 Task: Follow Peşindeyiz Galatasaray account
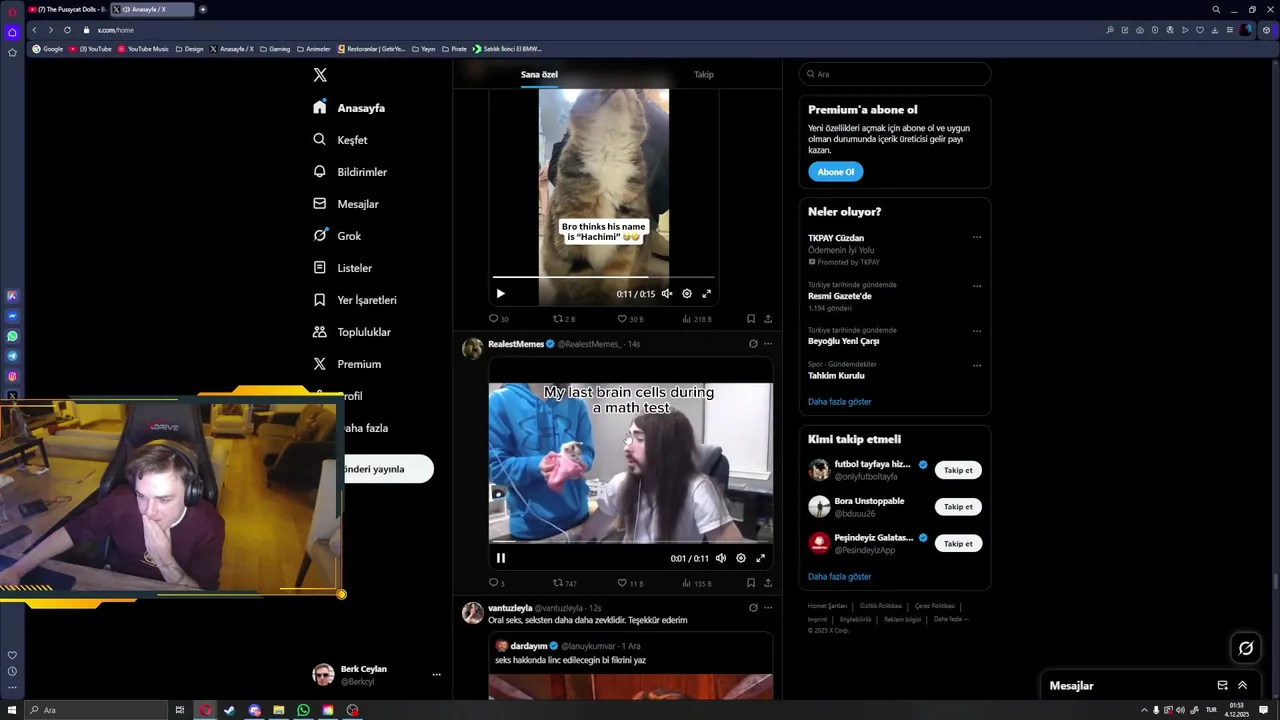[x=958, y=544]
